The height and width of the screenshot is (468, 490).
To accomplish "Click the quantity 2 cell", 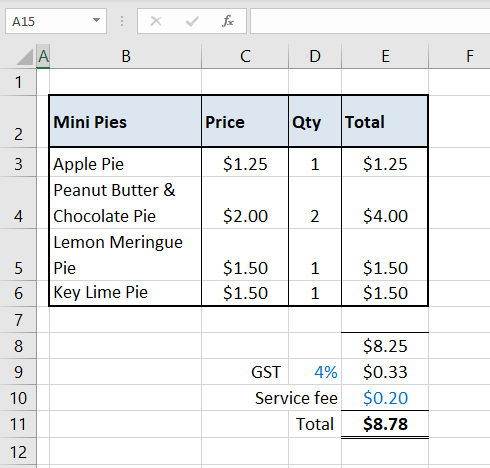I will tap(315, 203).
